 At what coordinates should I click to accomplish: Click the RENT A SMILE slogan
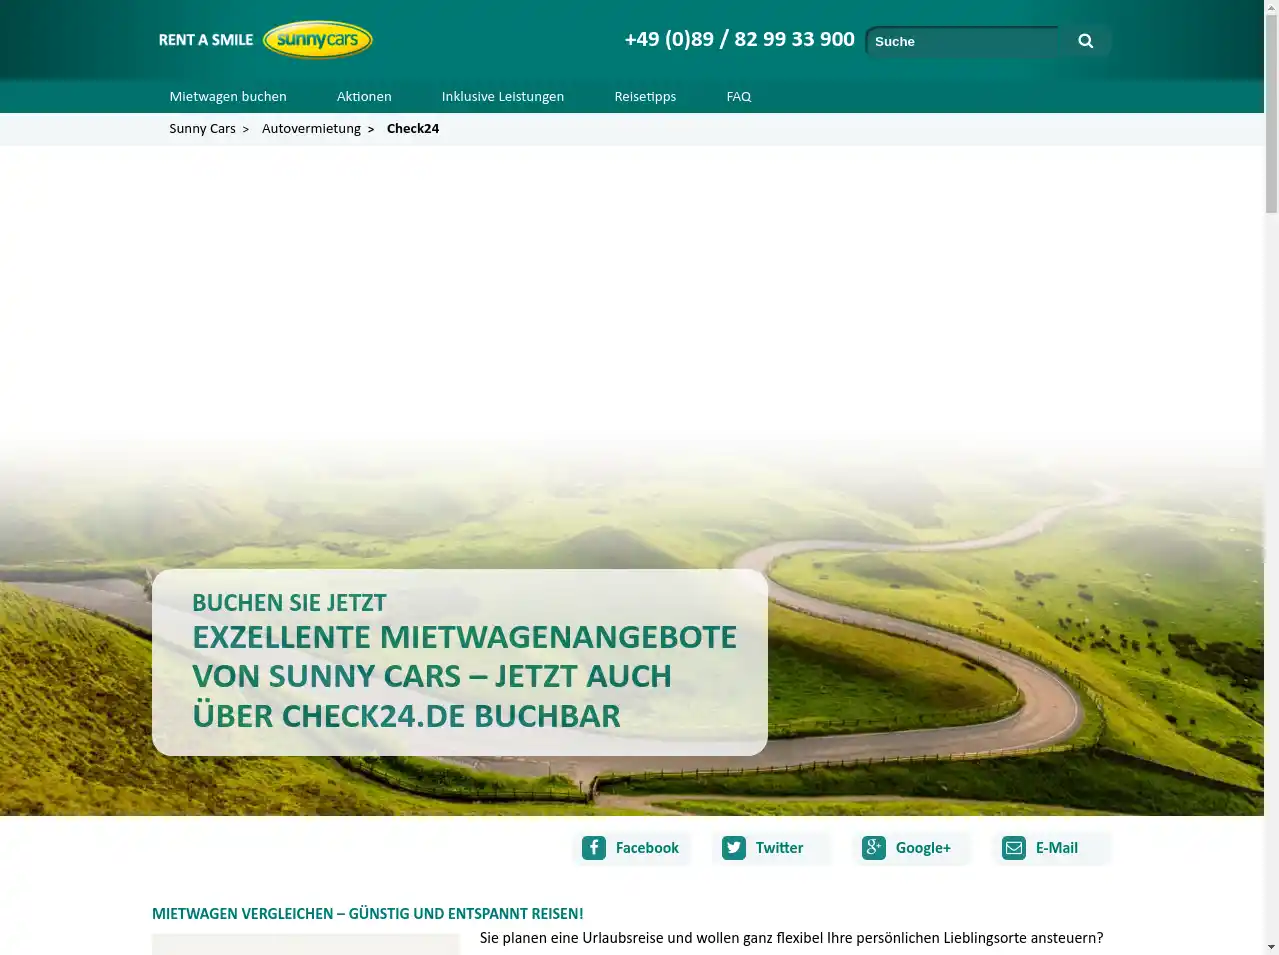click(206, 40)
